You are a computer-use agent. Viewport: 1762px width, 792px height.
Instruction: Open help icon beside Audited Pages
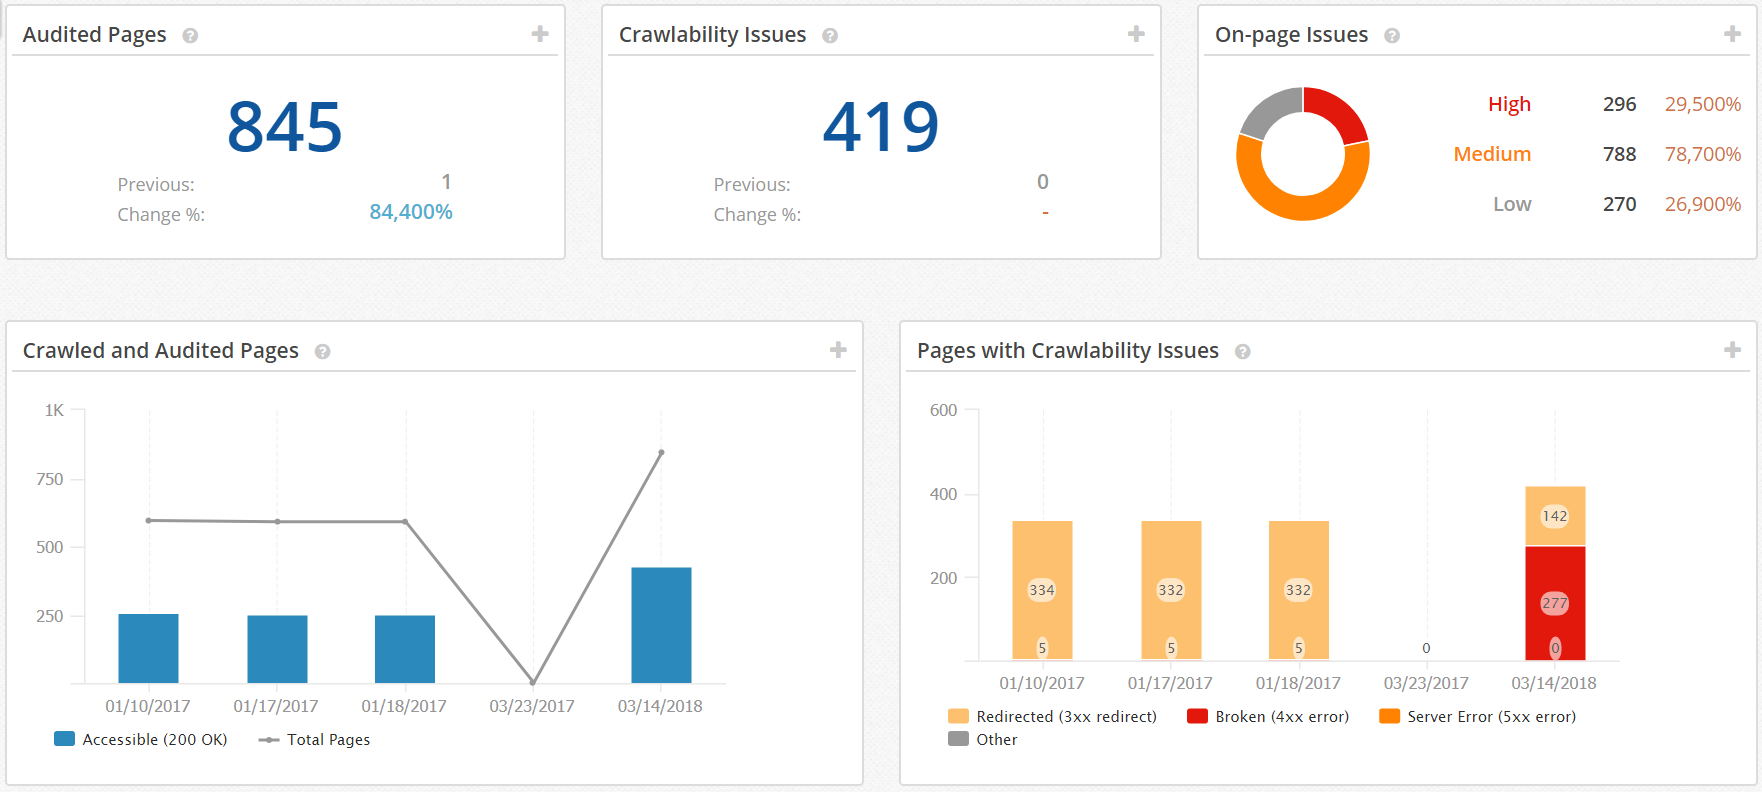[x=190, y=36]
